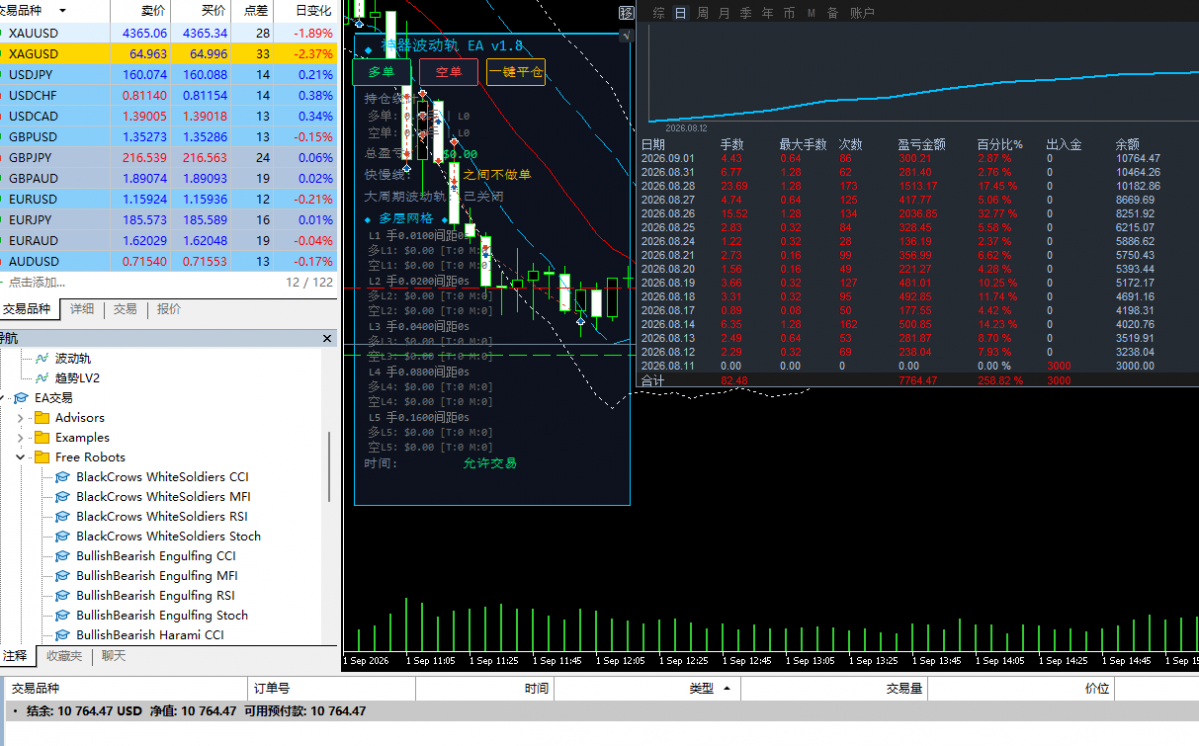Toggle the √ collapse box on EA panel

point(626,35)
